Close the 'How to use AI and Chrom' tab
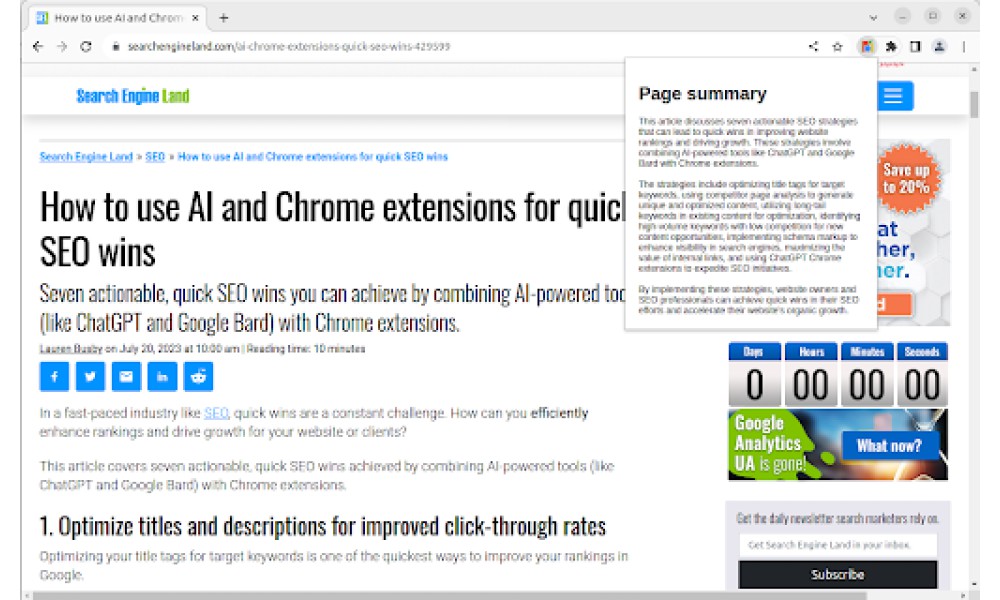Screen dimensions: 1000x600 point(195,18)
